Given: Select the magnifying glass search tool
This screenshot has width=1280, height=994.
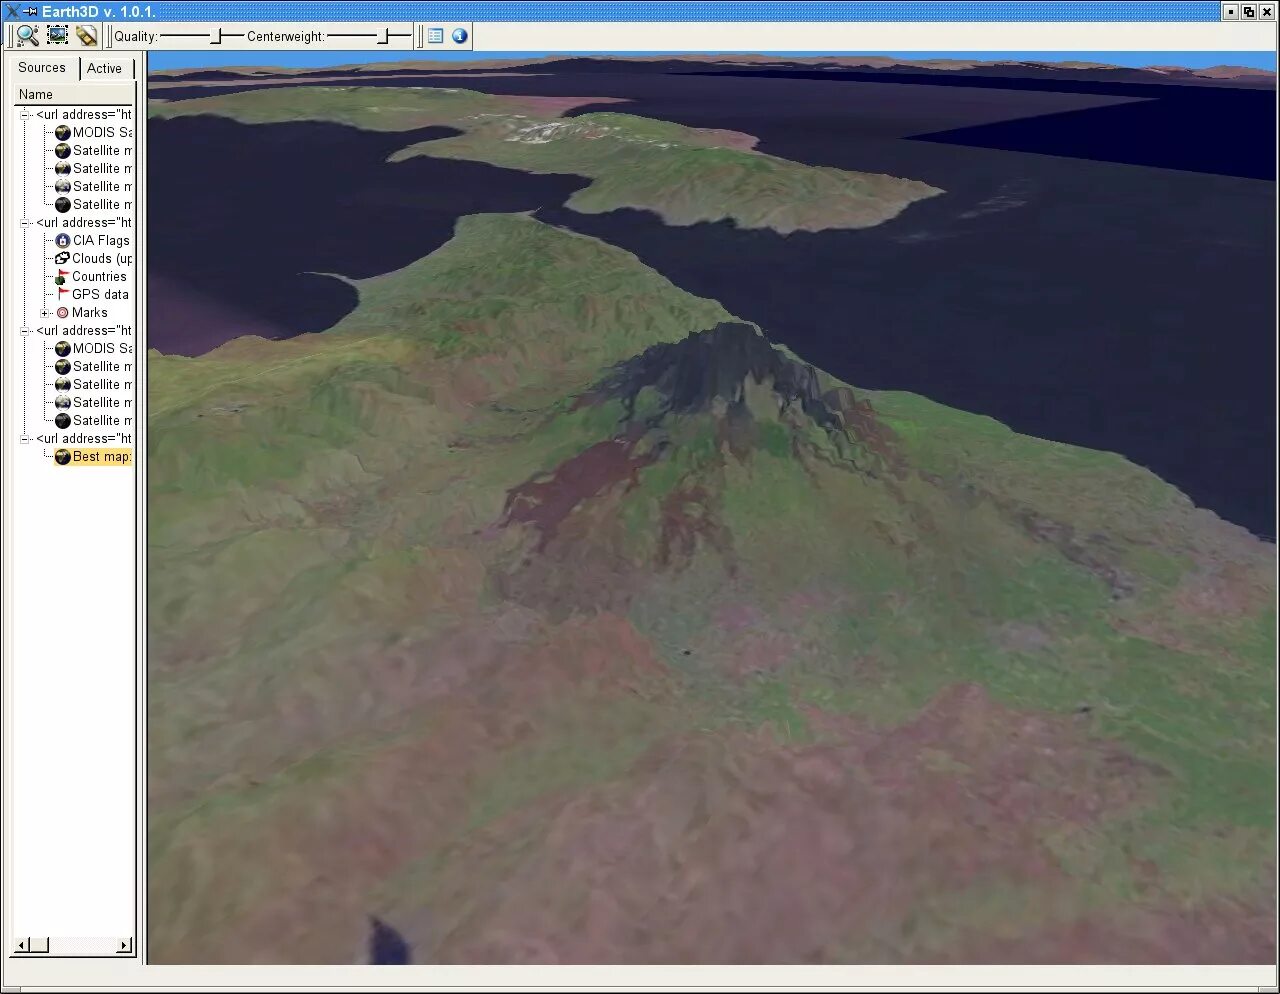Looking at the screenshot, I should click(x=28, y=36).
